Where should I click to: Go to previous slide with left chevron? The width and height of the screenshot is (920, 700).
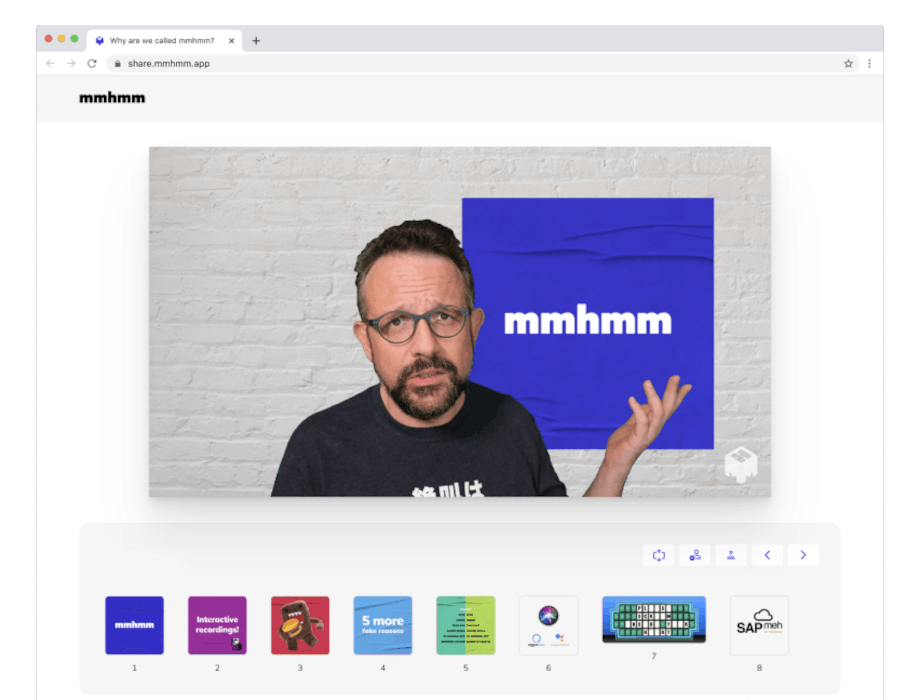click(x=767, y=555)
